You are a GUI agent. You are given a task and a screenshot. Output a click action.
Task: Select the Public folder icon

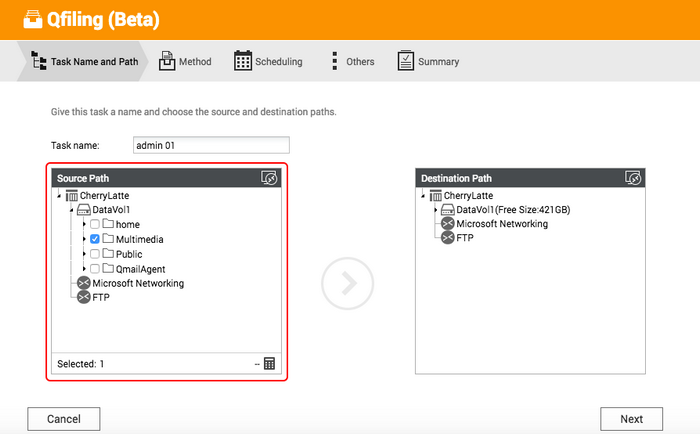108,253
